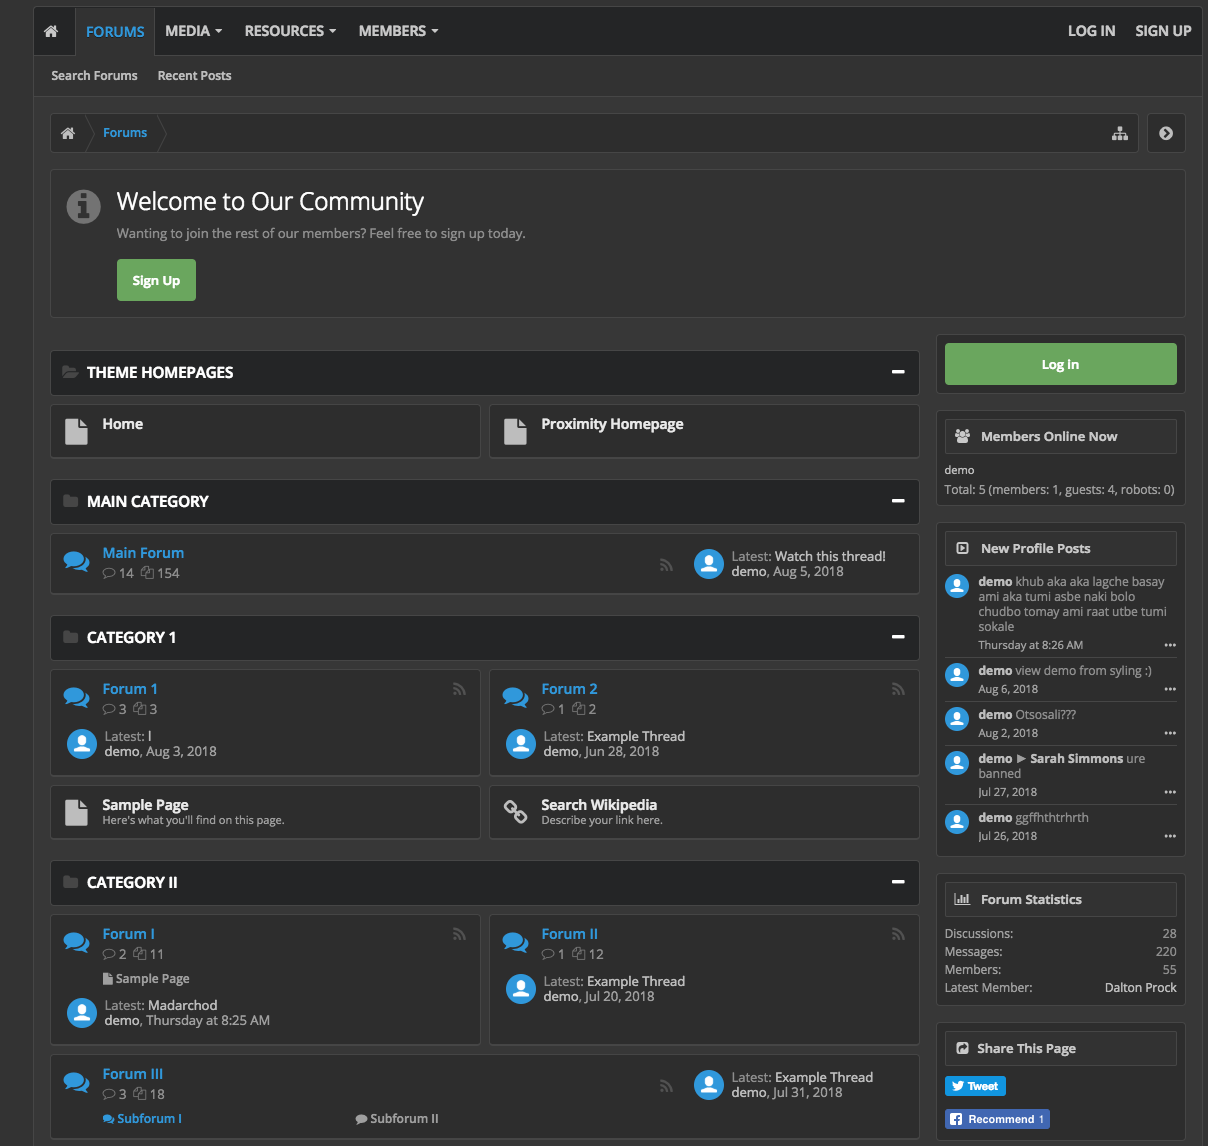The height and width of the screenshot is (1146, 1208).
Task: Click the green Log in sidebar button
Action: click(x=1061, y=364)
